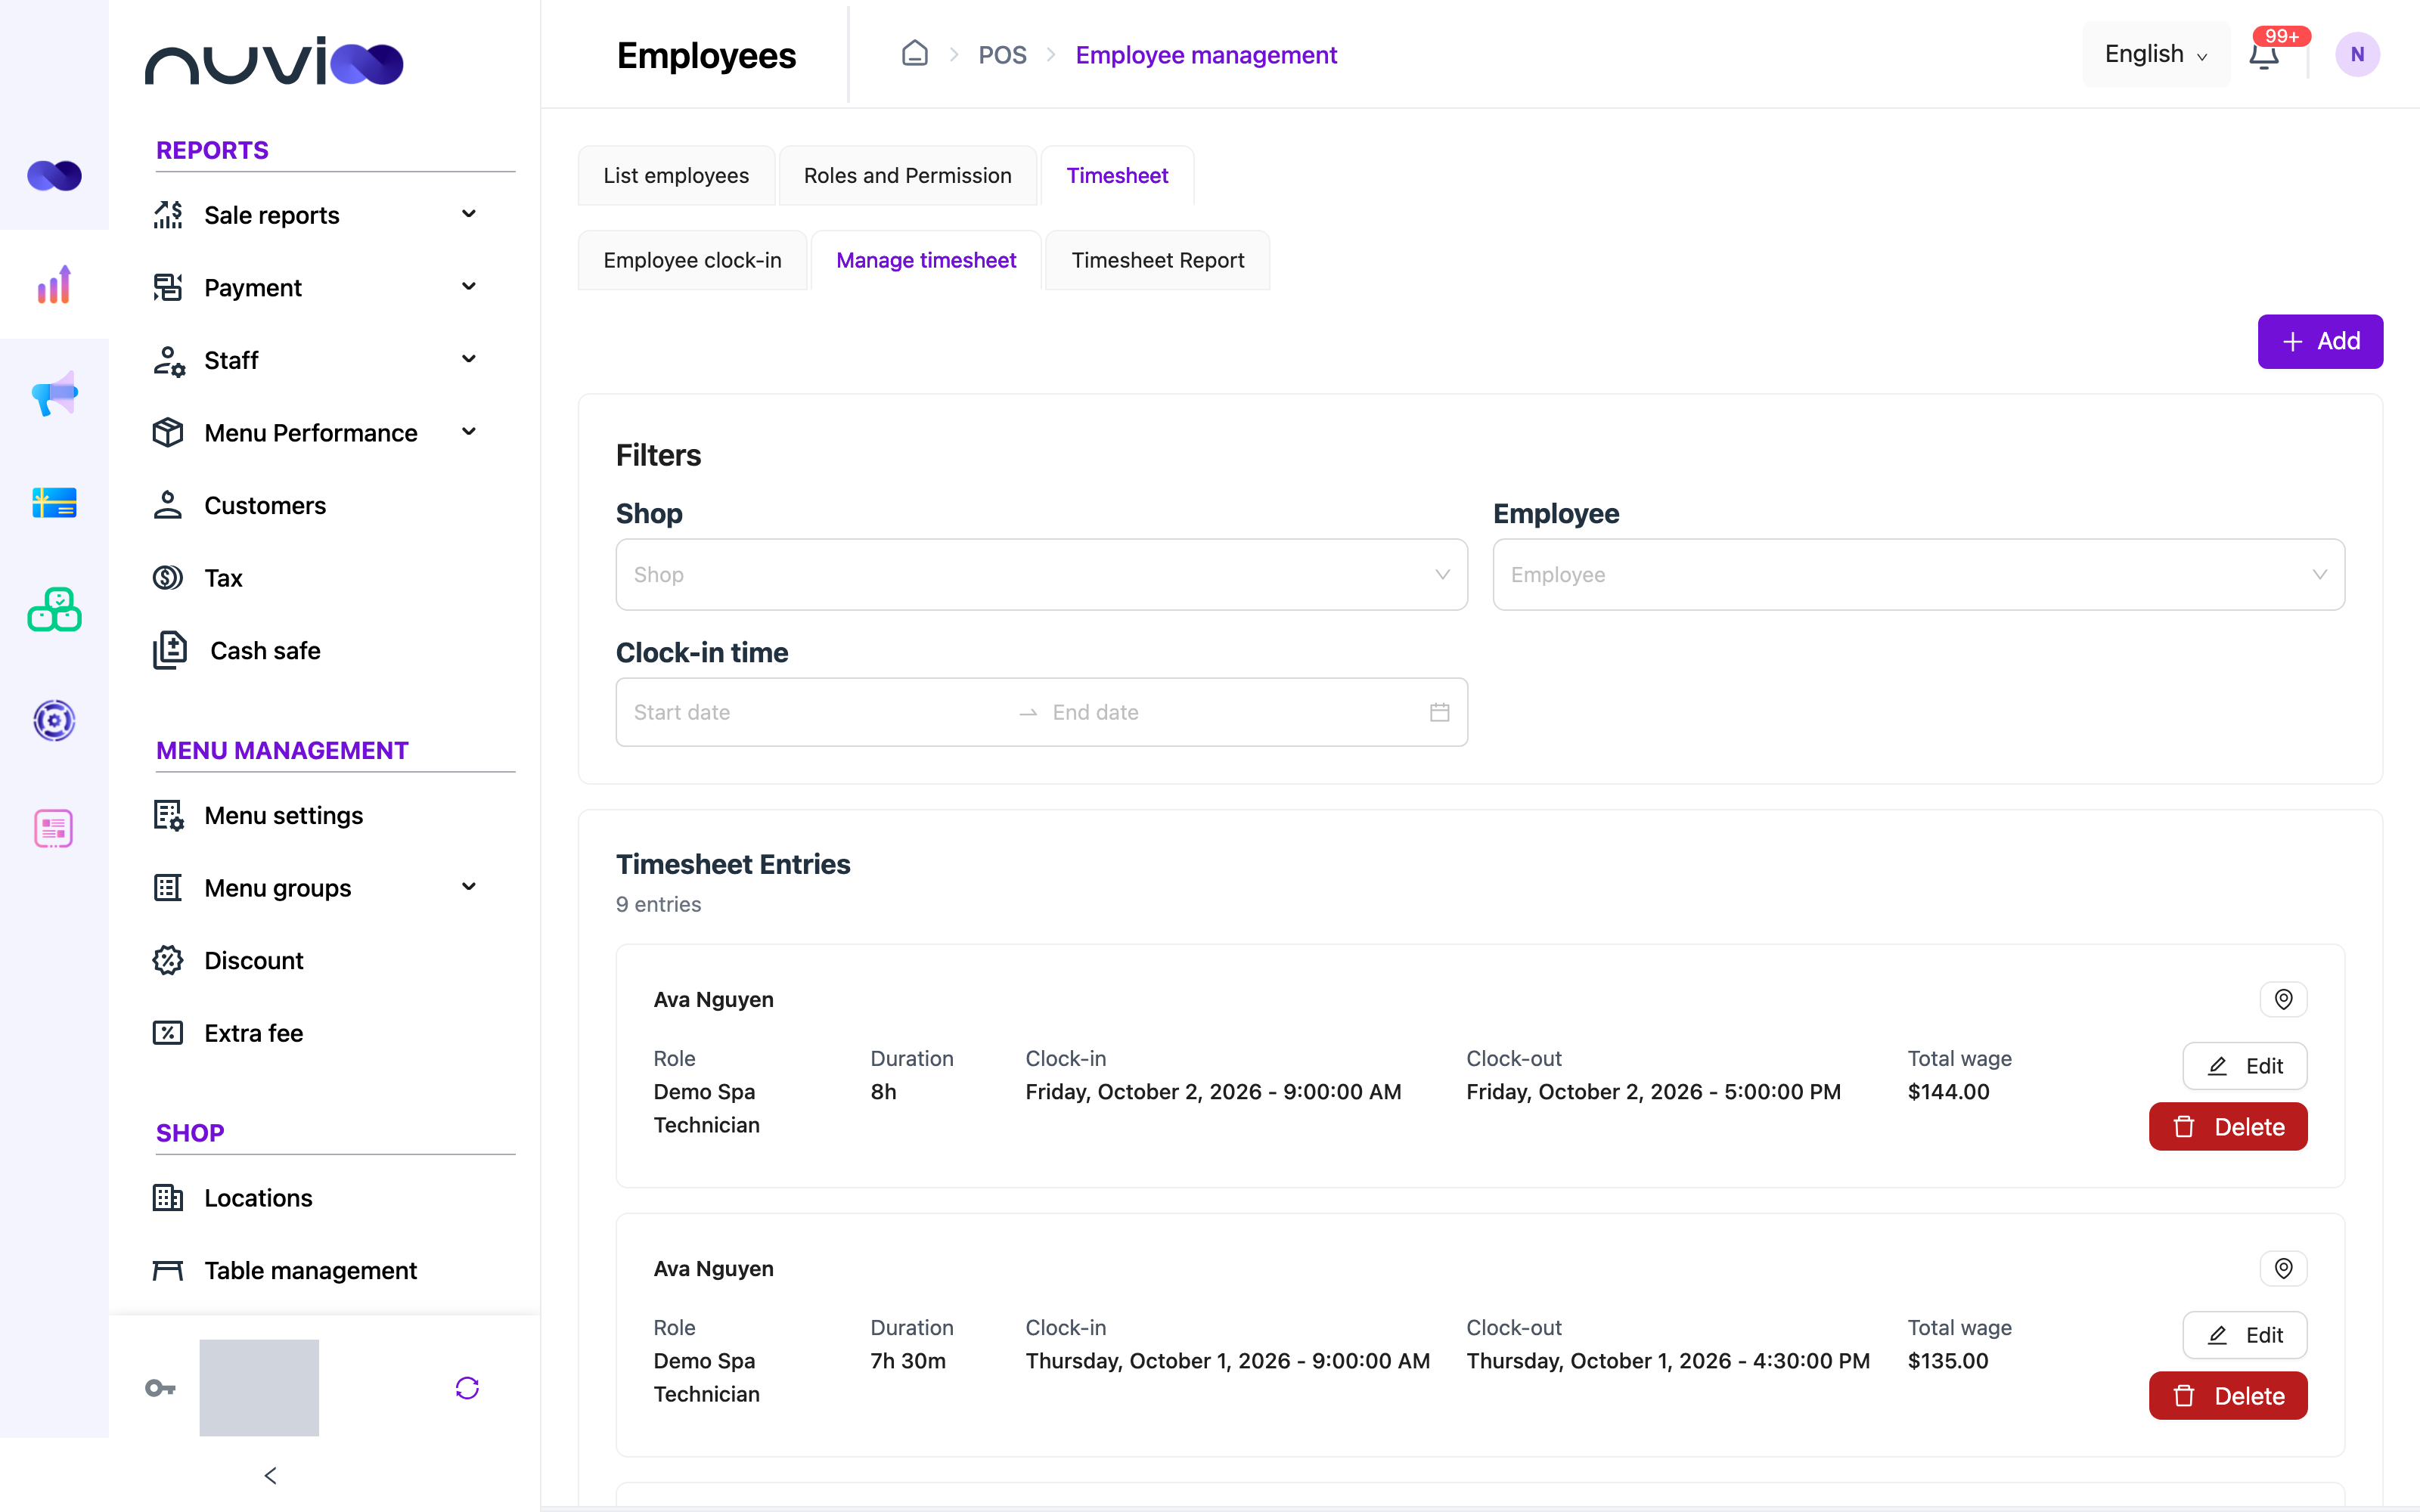The width and height of the screenshot is (2420, 1512).
Task: Expand the Menu Performance submenu chevron
Action: [x=468, y=432]
